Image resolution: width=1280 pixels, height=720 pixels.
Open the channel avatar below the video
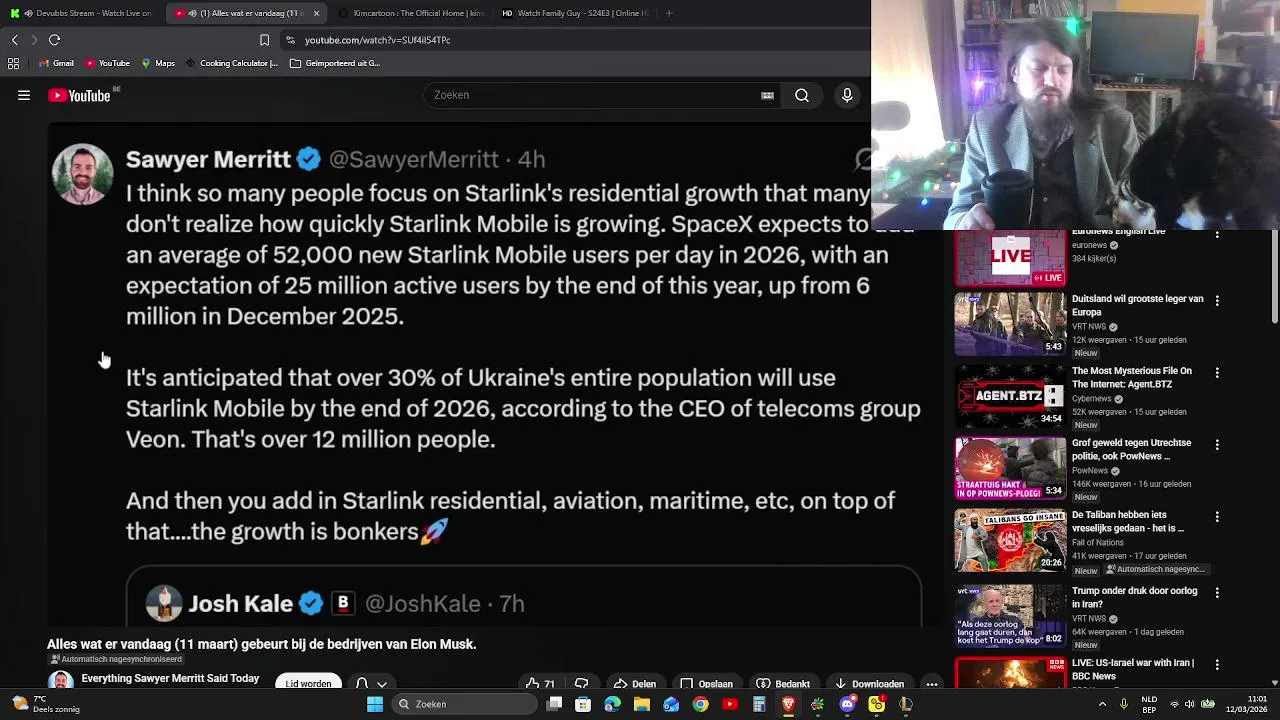point(60,681)
